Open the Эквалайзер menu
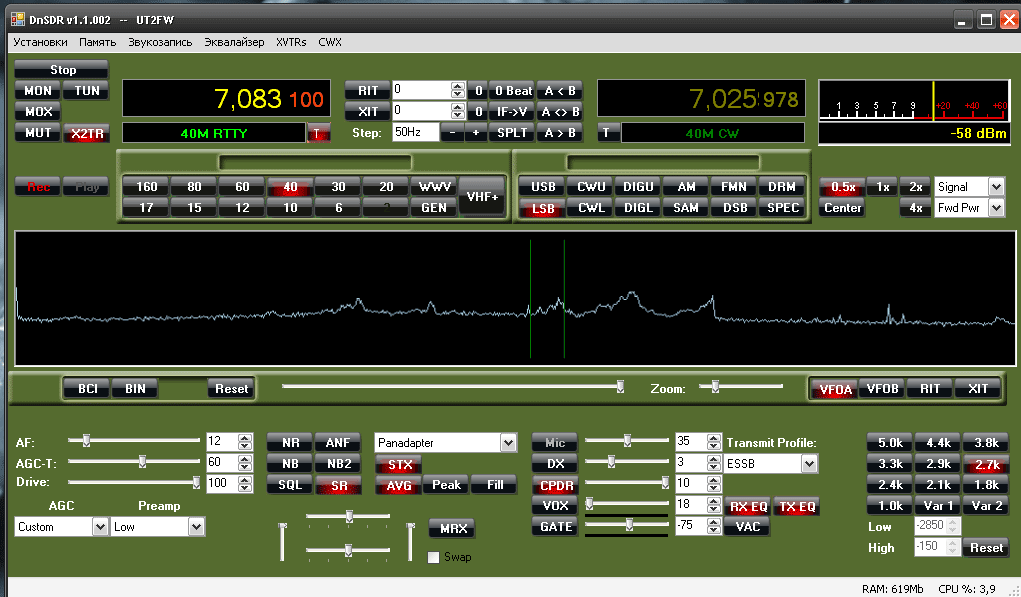The image size is (1021, 597). (x=234, y=42)
